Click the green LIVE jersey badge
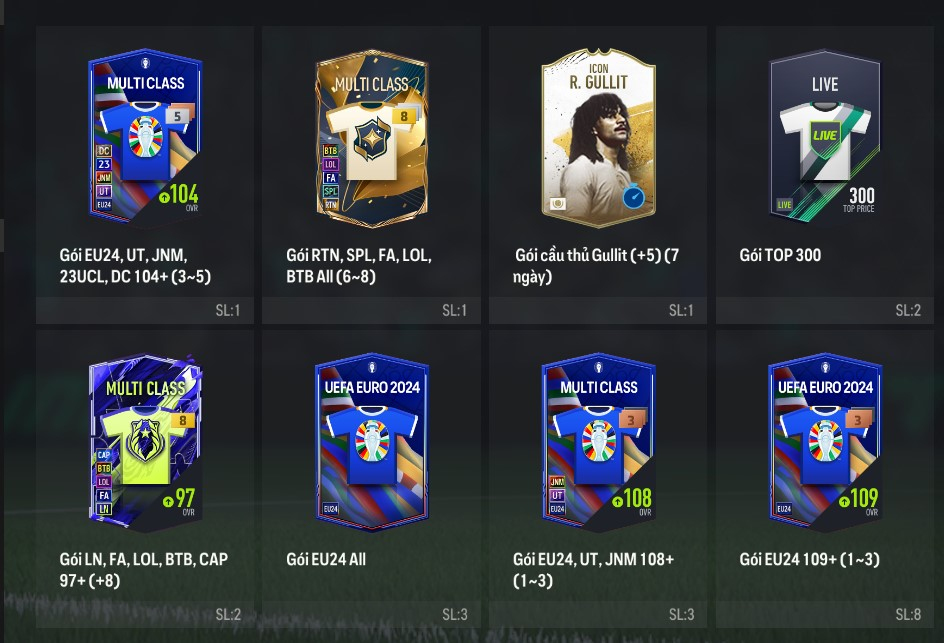This screenshot has height=643, width=944. tap(825, 135)
